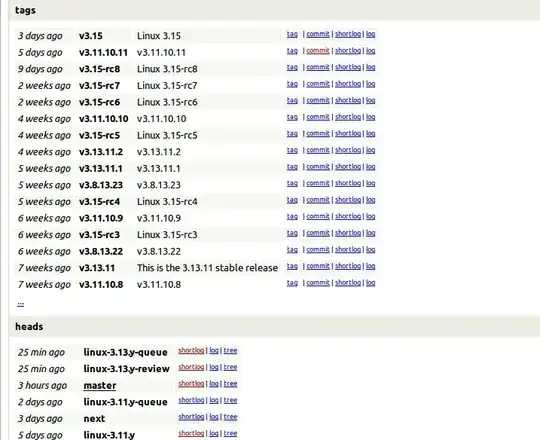Open tree for master branch
Image resolution: width=540 pixels, height=440 pixels.
(x=230, y=384)
